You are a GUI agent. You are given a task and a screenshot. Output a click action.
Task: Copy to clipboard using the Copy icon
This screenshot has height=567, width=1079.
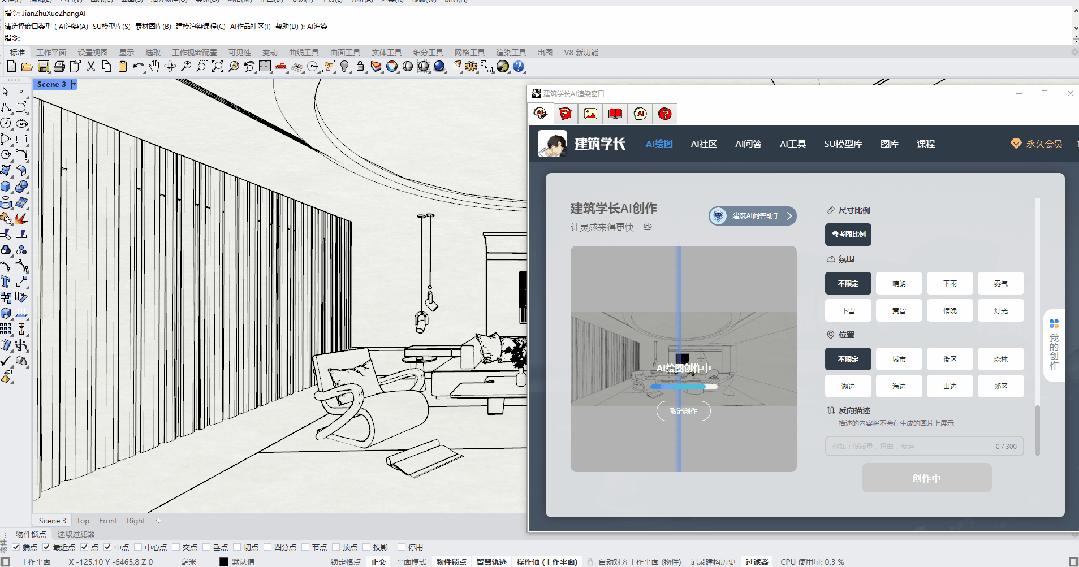pos(107,66)
